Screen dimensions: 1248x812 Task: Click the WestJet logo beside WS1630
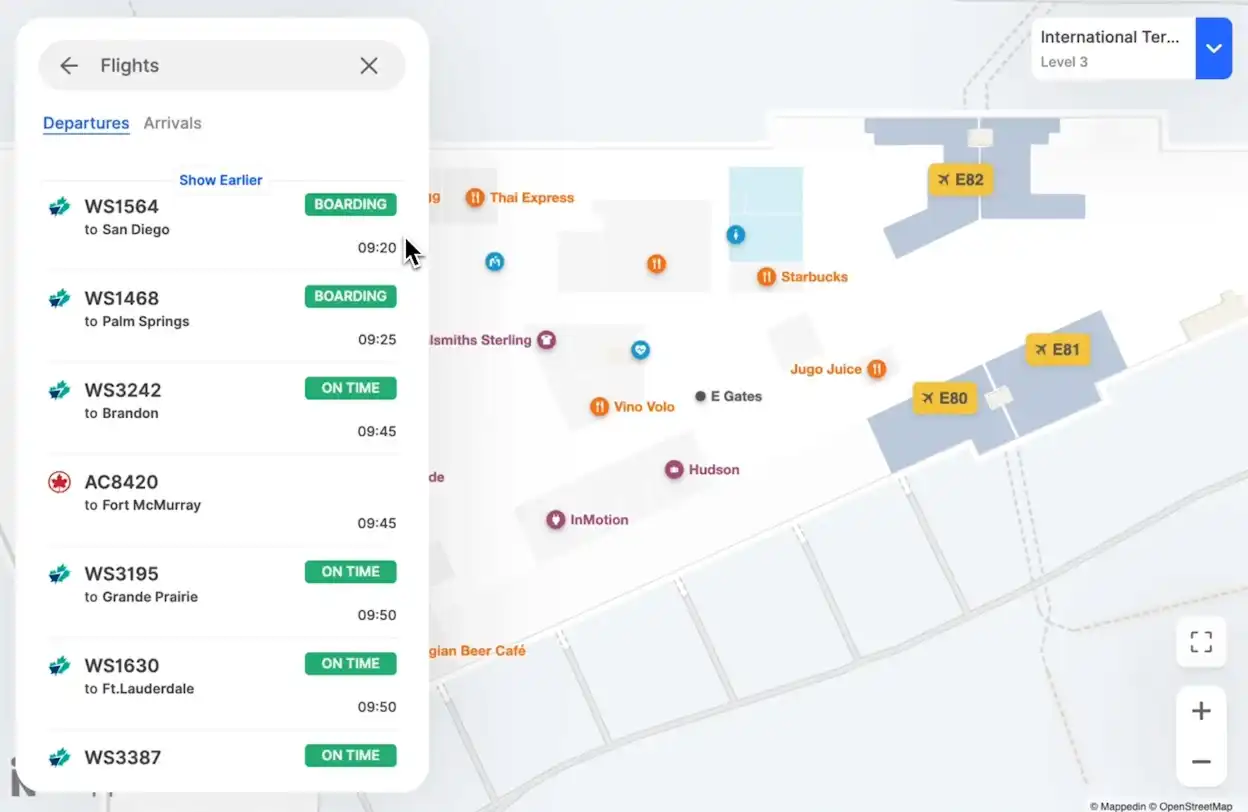click(x=60, y=667)
